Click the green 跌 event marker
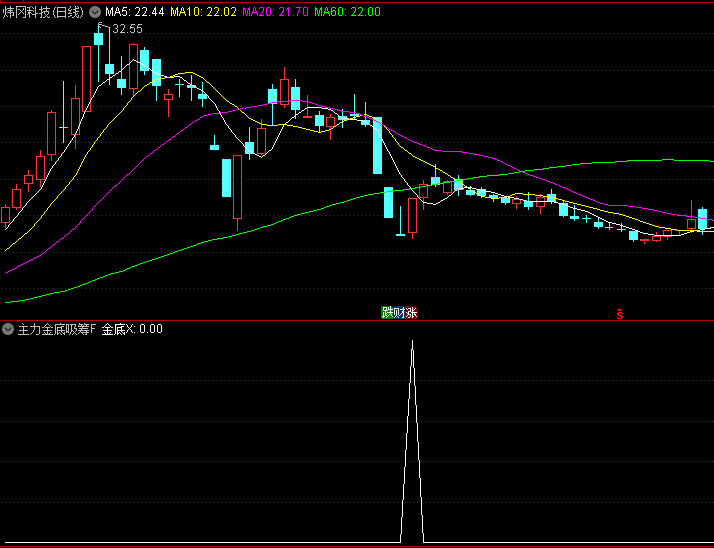The height and width of the screenshot is (548, 714). [x=386, y=313]
